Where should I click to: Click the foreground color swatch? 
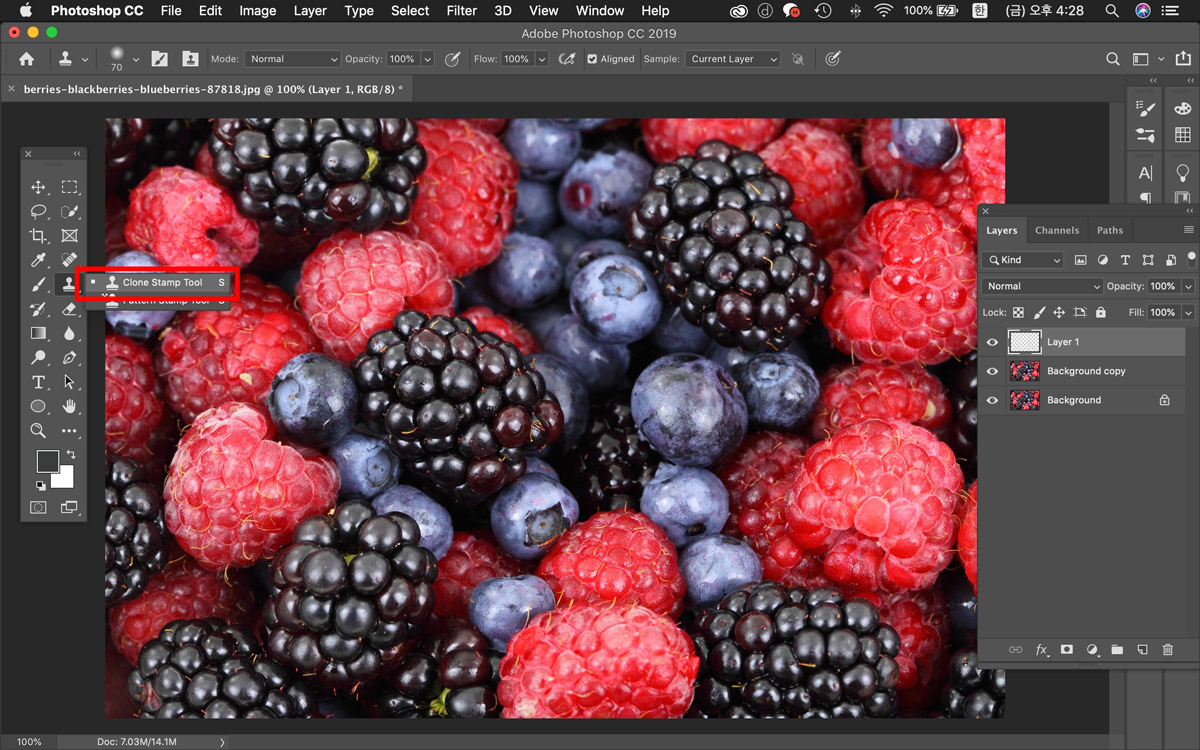(47, 461)
